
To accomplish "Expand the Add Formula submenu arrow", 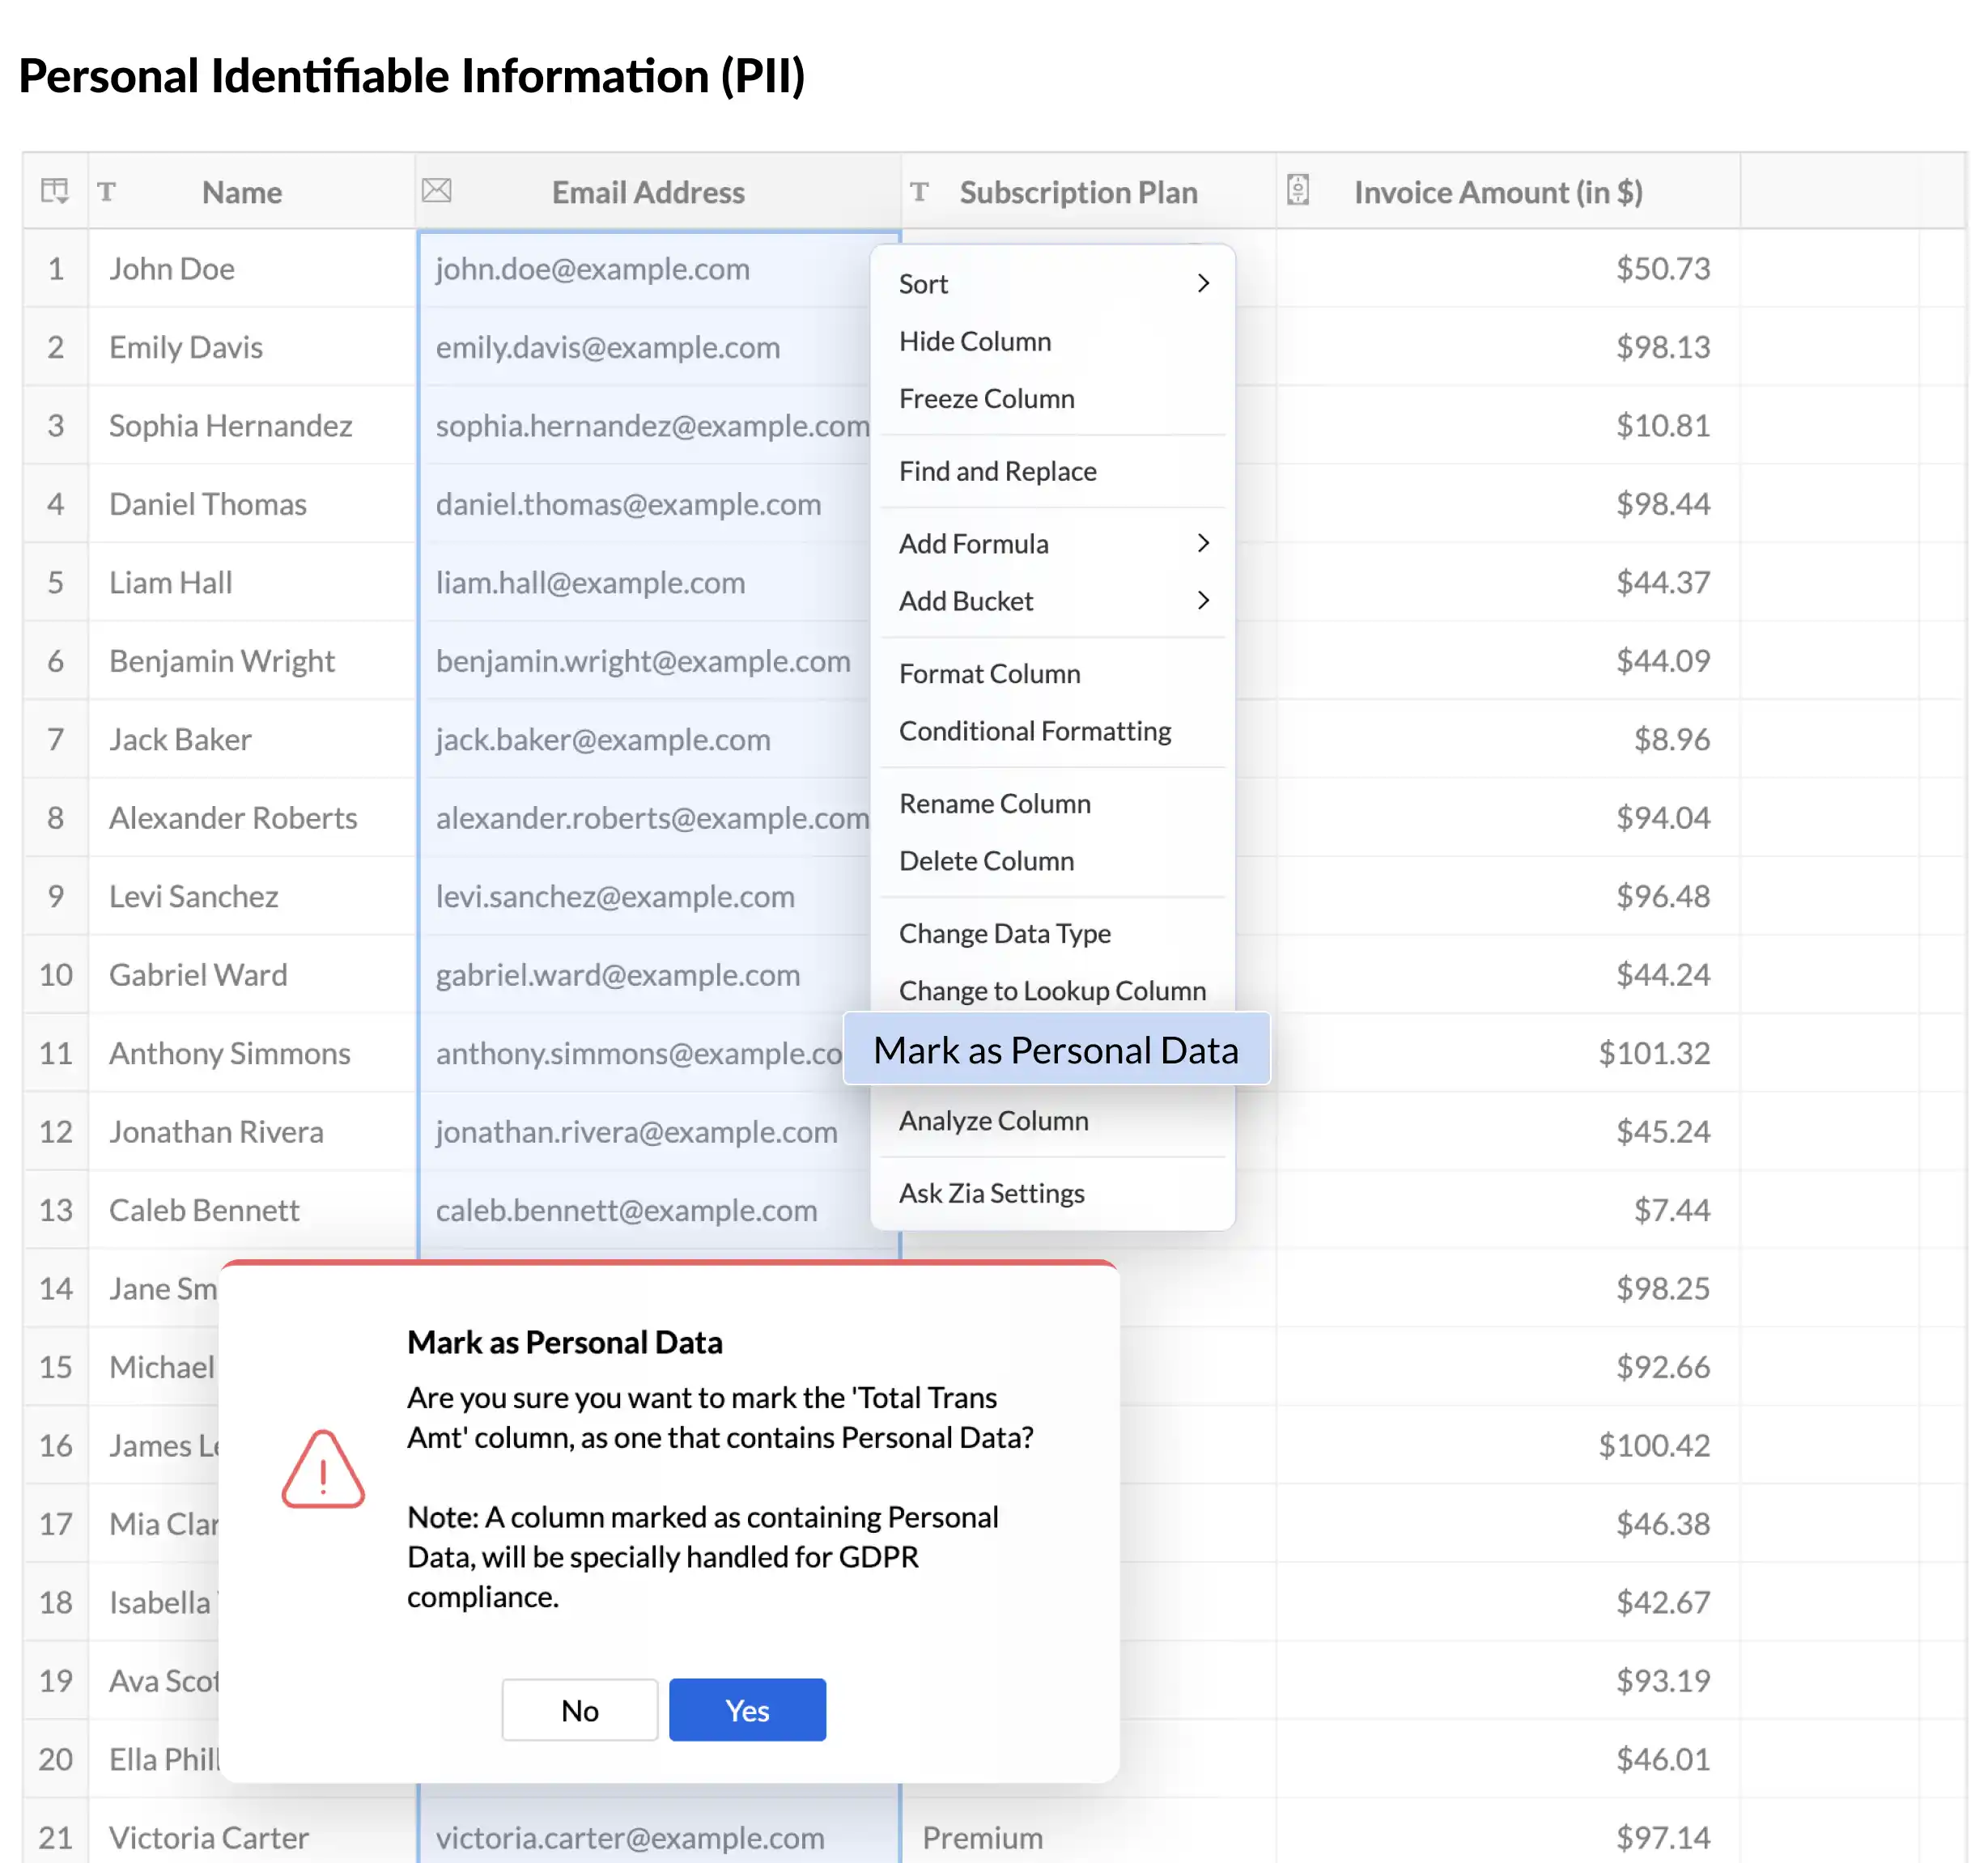I will click(x=1203, y=543).
